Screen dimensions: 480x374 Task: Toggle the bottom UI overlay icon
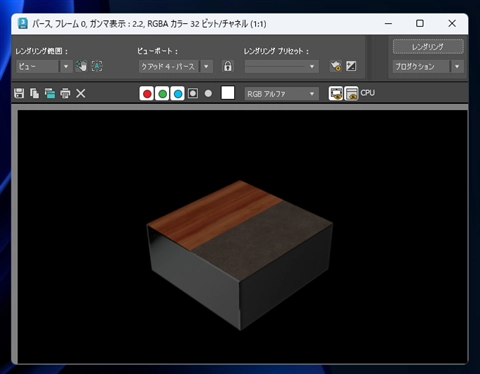pyautogui.click(x=351, y=93)
